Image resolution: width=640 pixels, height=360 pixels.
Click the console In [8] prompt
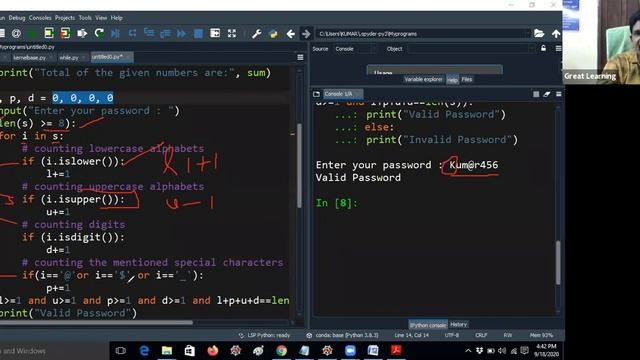(337, 203)
